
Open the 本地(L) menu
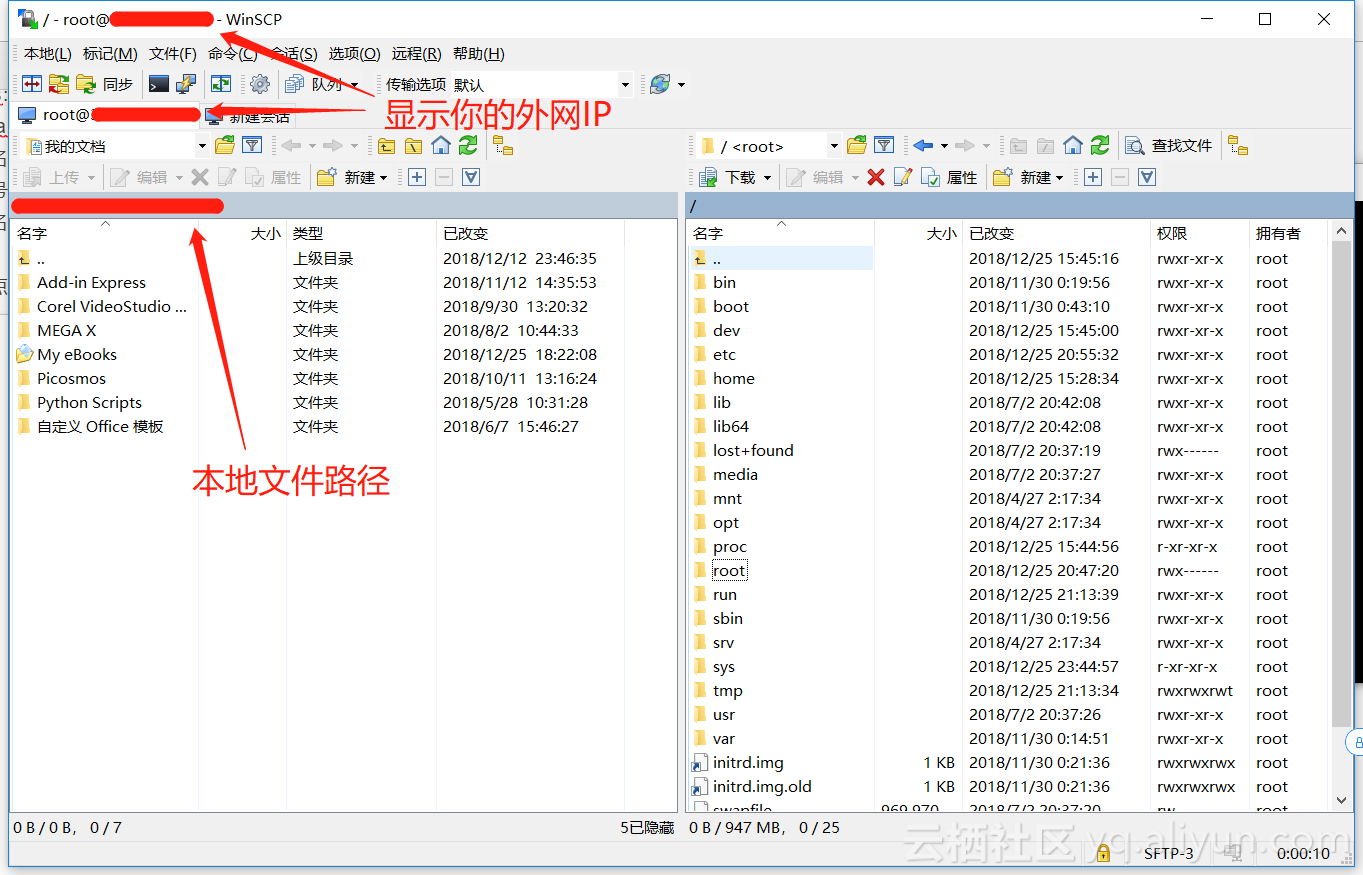[x=47, y=54]
